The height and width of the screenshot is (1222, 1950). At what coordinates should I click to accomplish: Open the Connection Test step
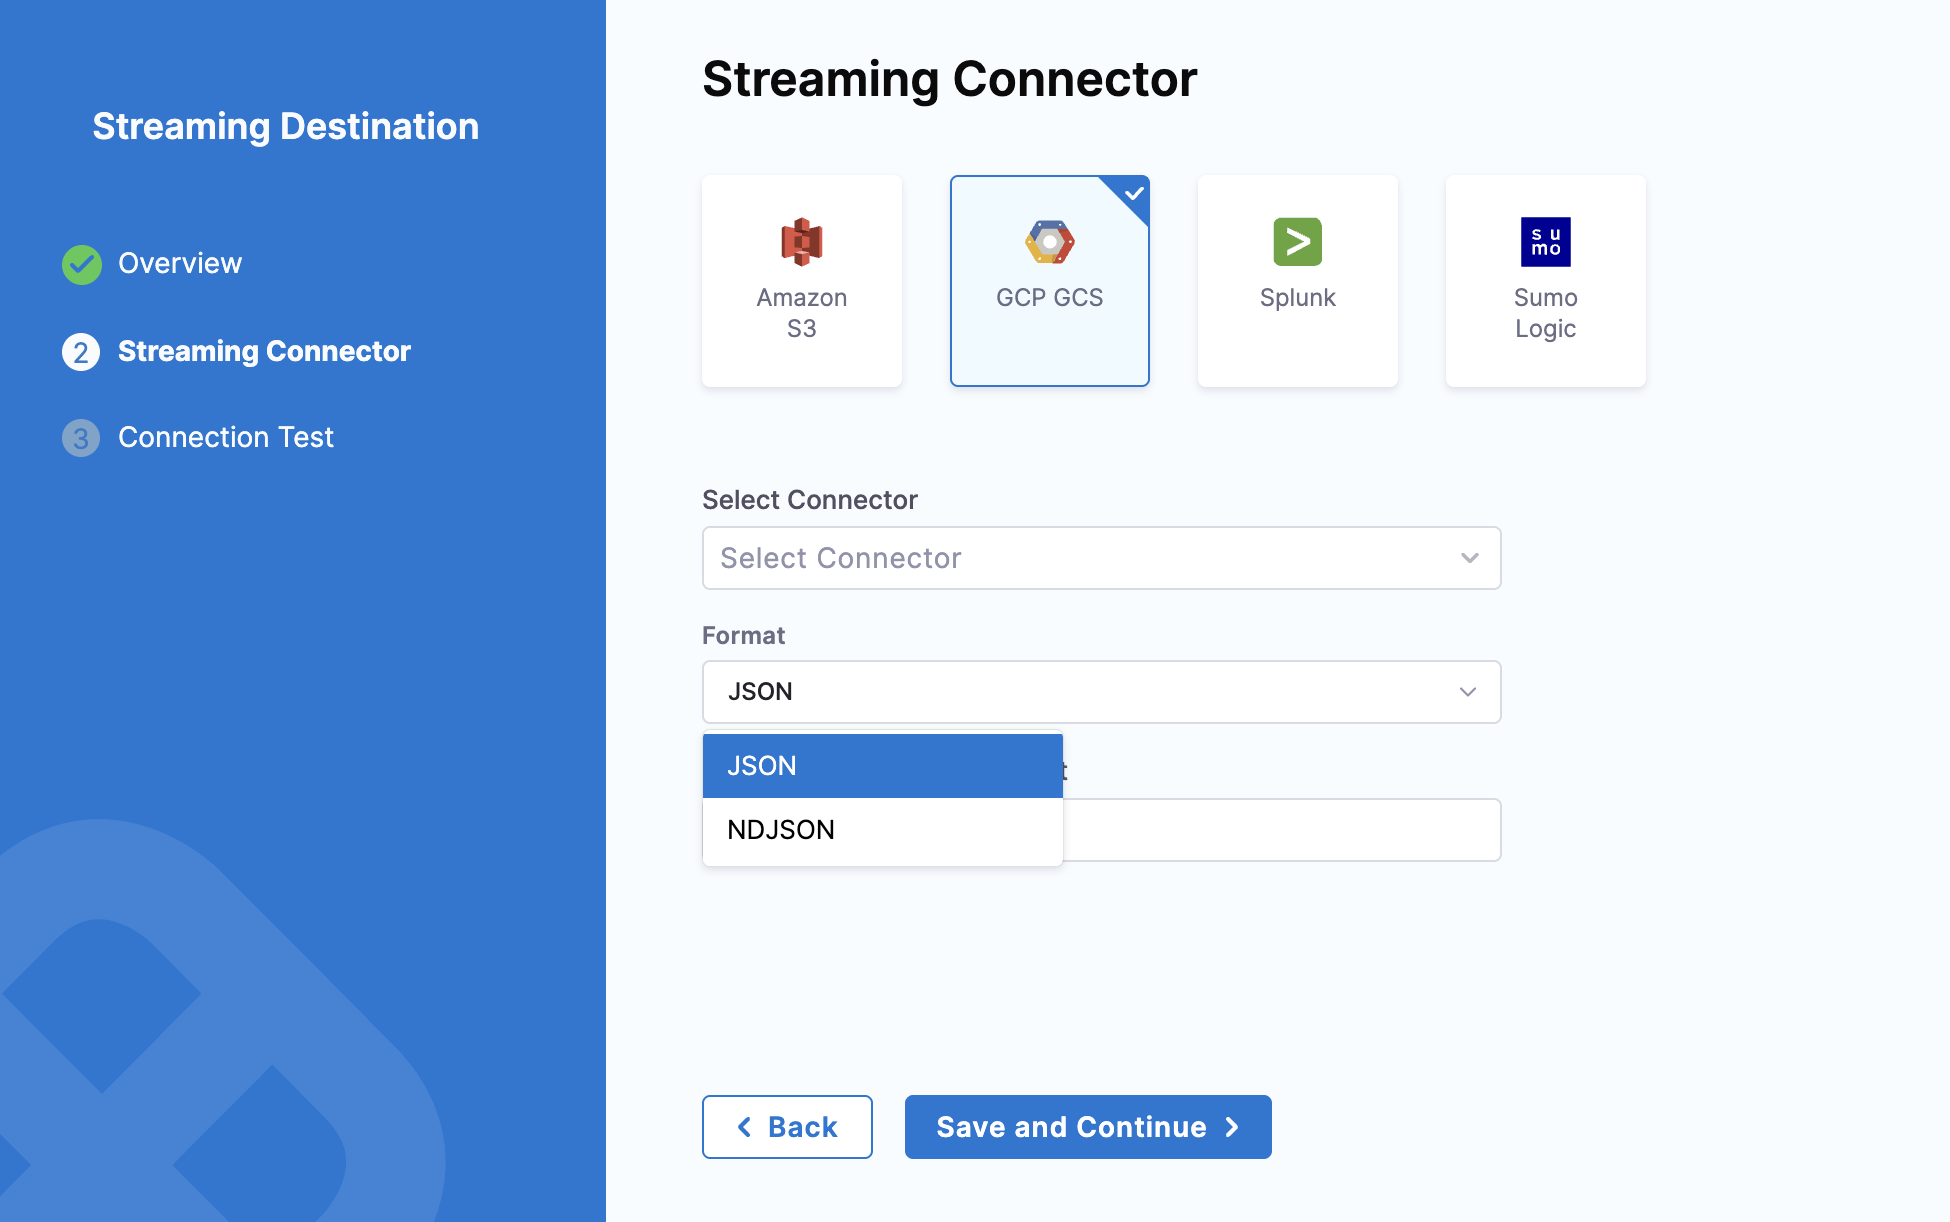click(x=226, y=437)
